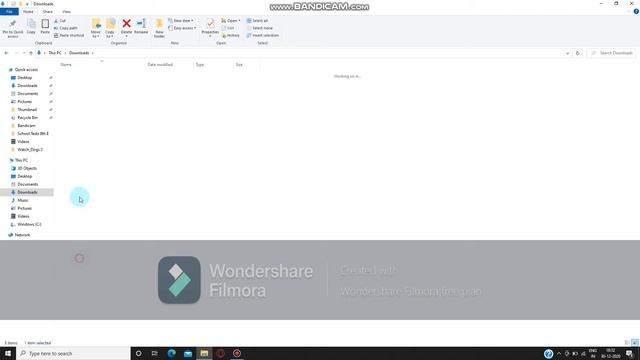Click Cut in the Clipboard group
640x360 pixels.
coord(60,20)
